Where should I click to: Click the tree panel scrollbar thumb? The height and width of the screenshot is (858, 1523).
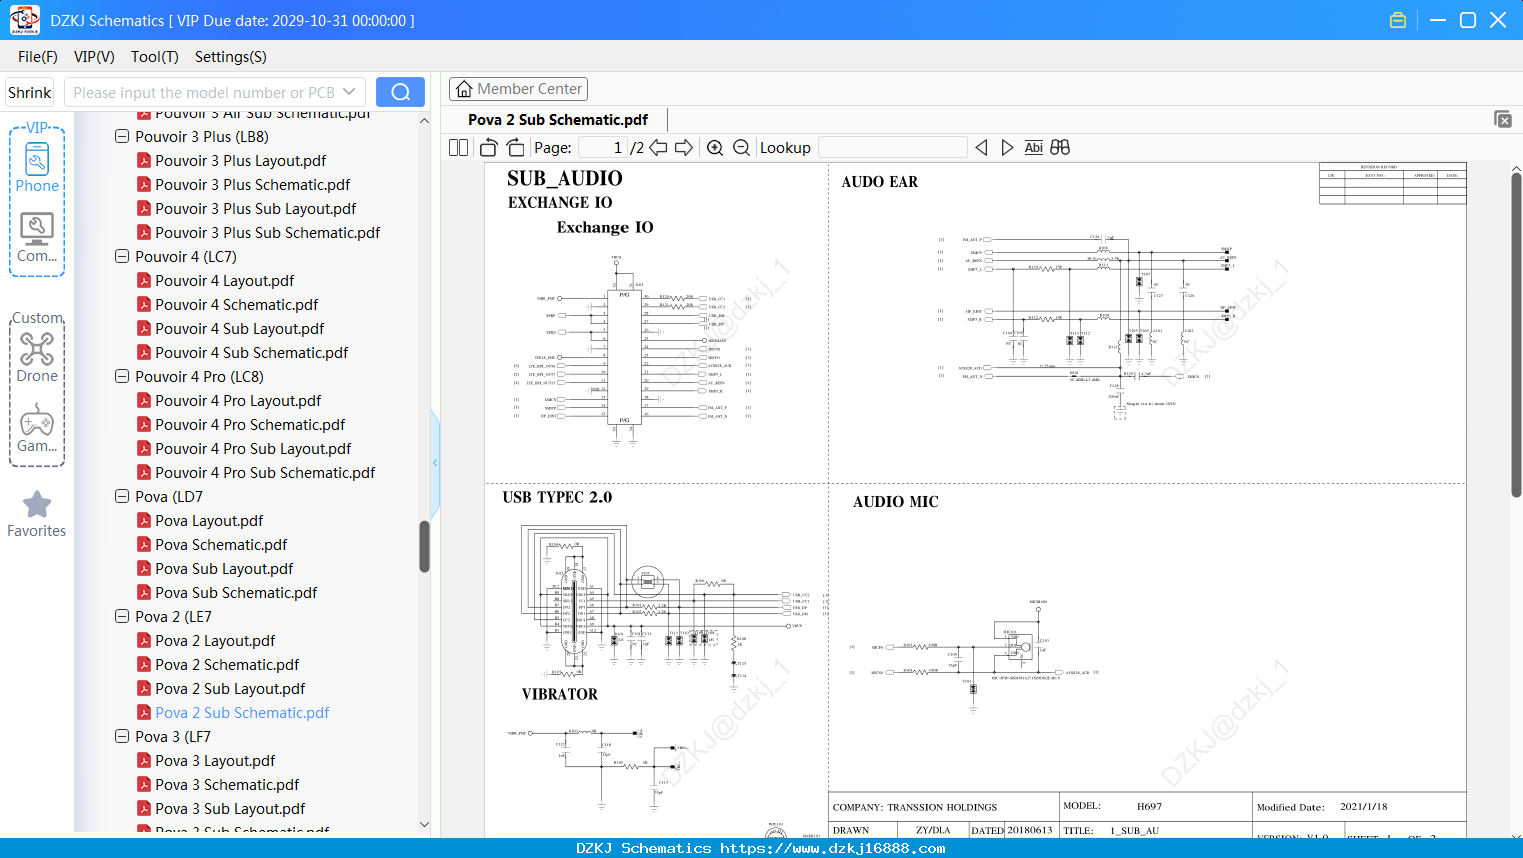(x=424, y=546)
